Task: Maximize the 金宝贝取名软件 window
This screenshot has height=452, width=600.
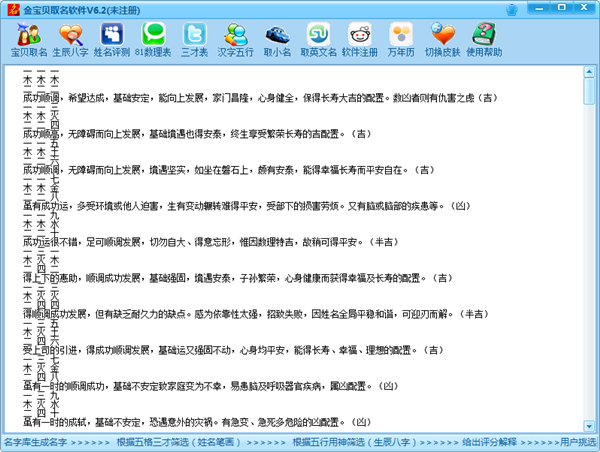Action: pos(561,8)
